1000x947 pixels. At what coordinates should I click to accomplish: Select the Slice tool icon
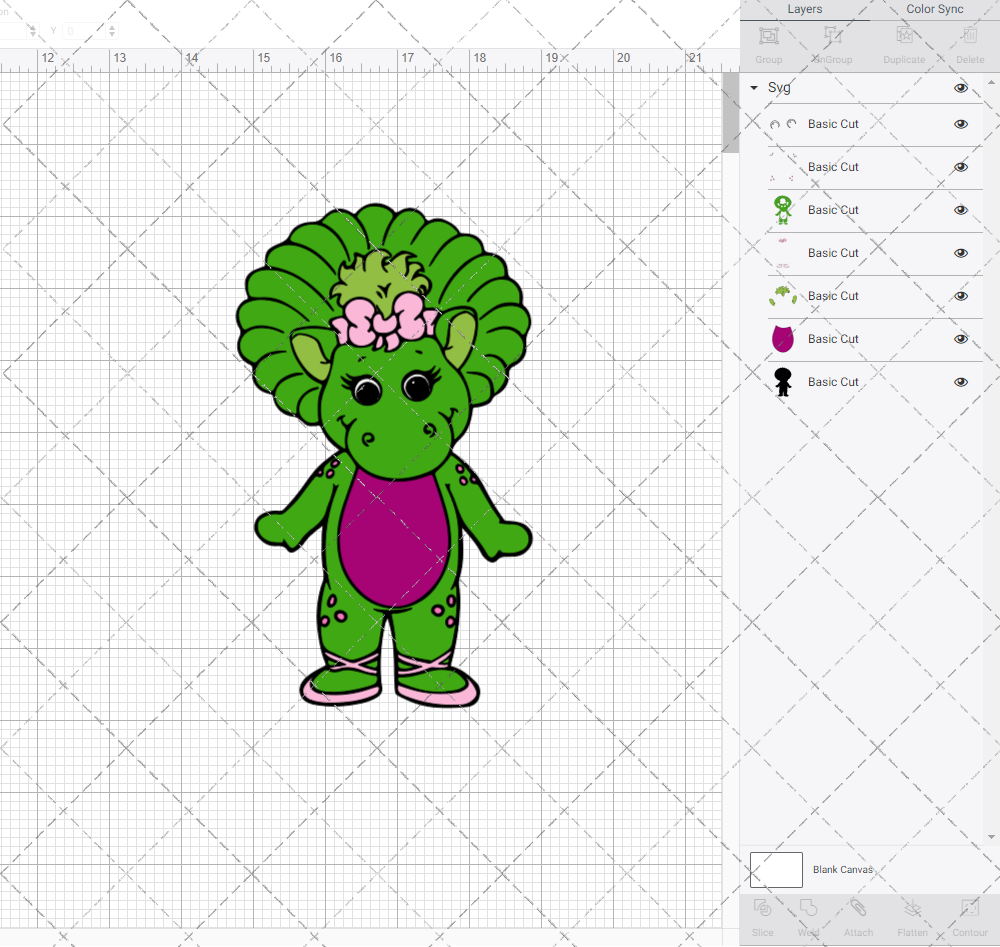pos(762,907)
